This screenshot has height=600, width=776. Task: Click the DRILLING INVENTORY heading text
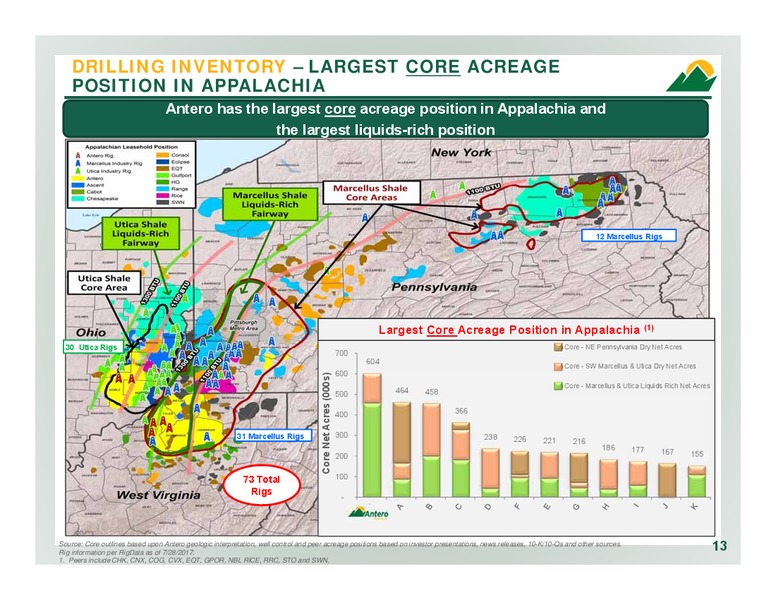point(179,66)
